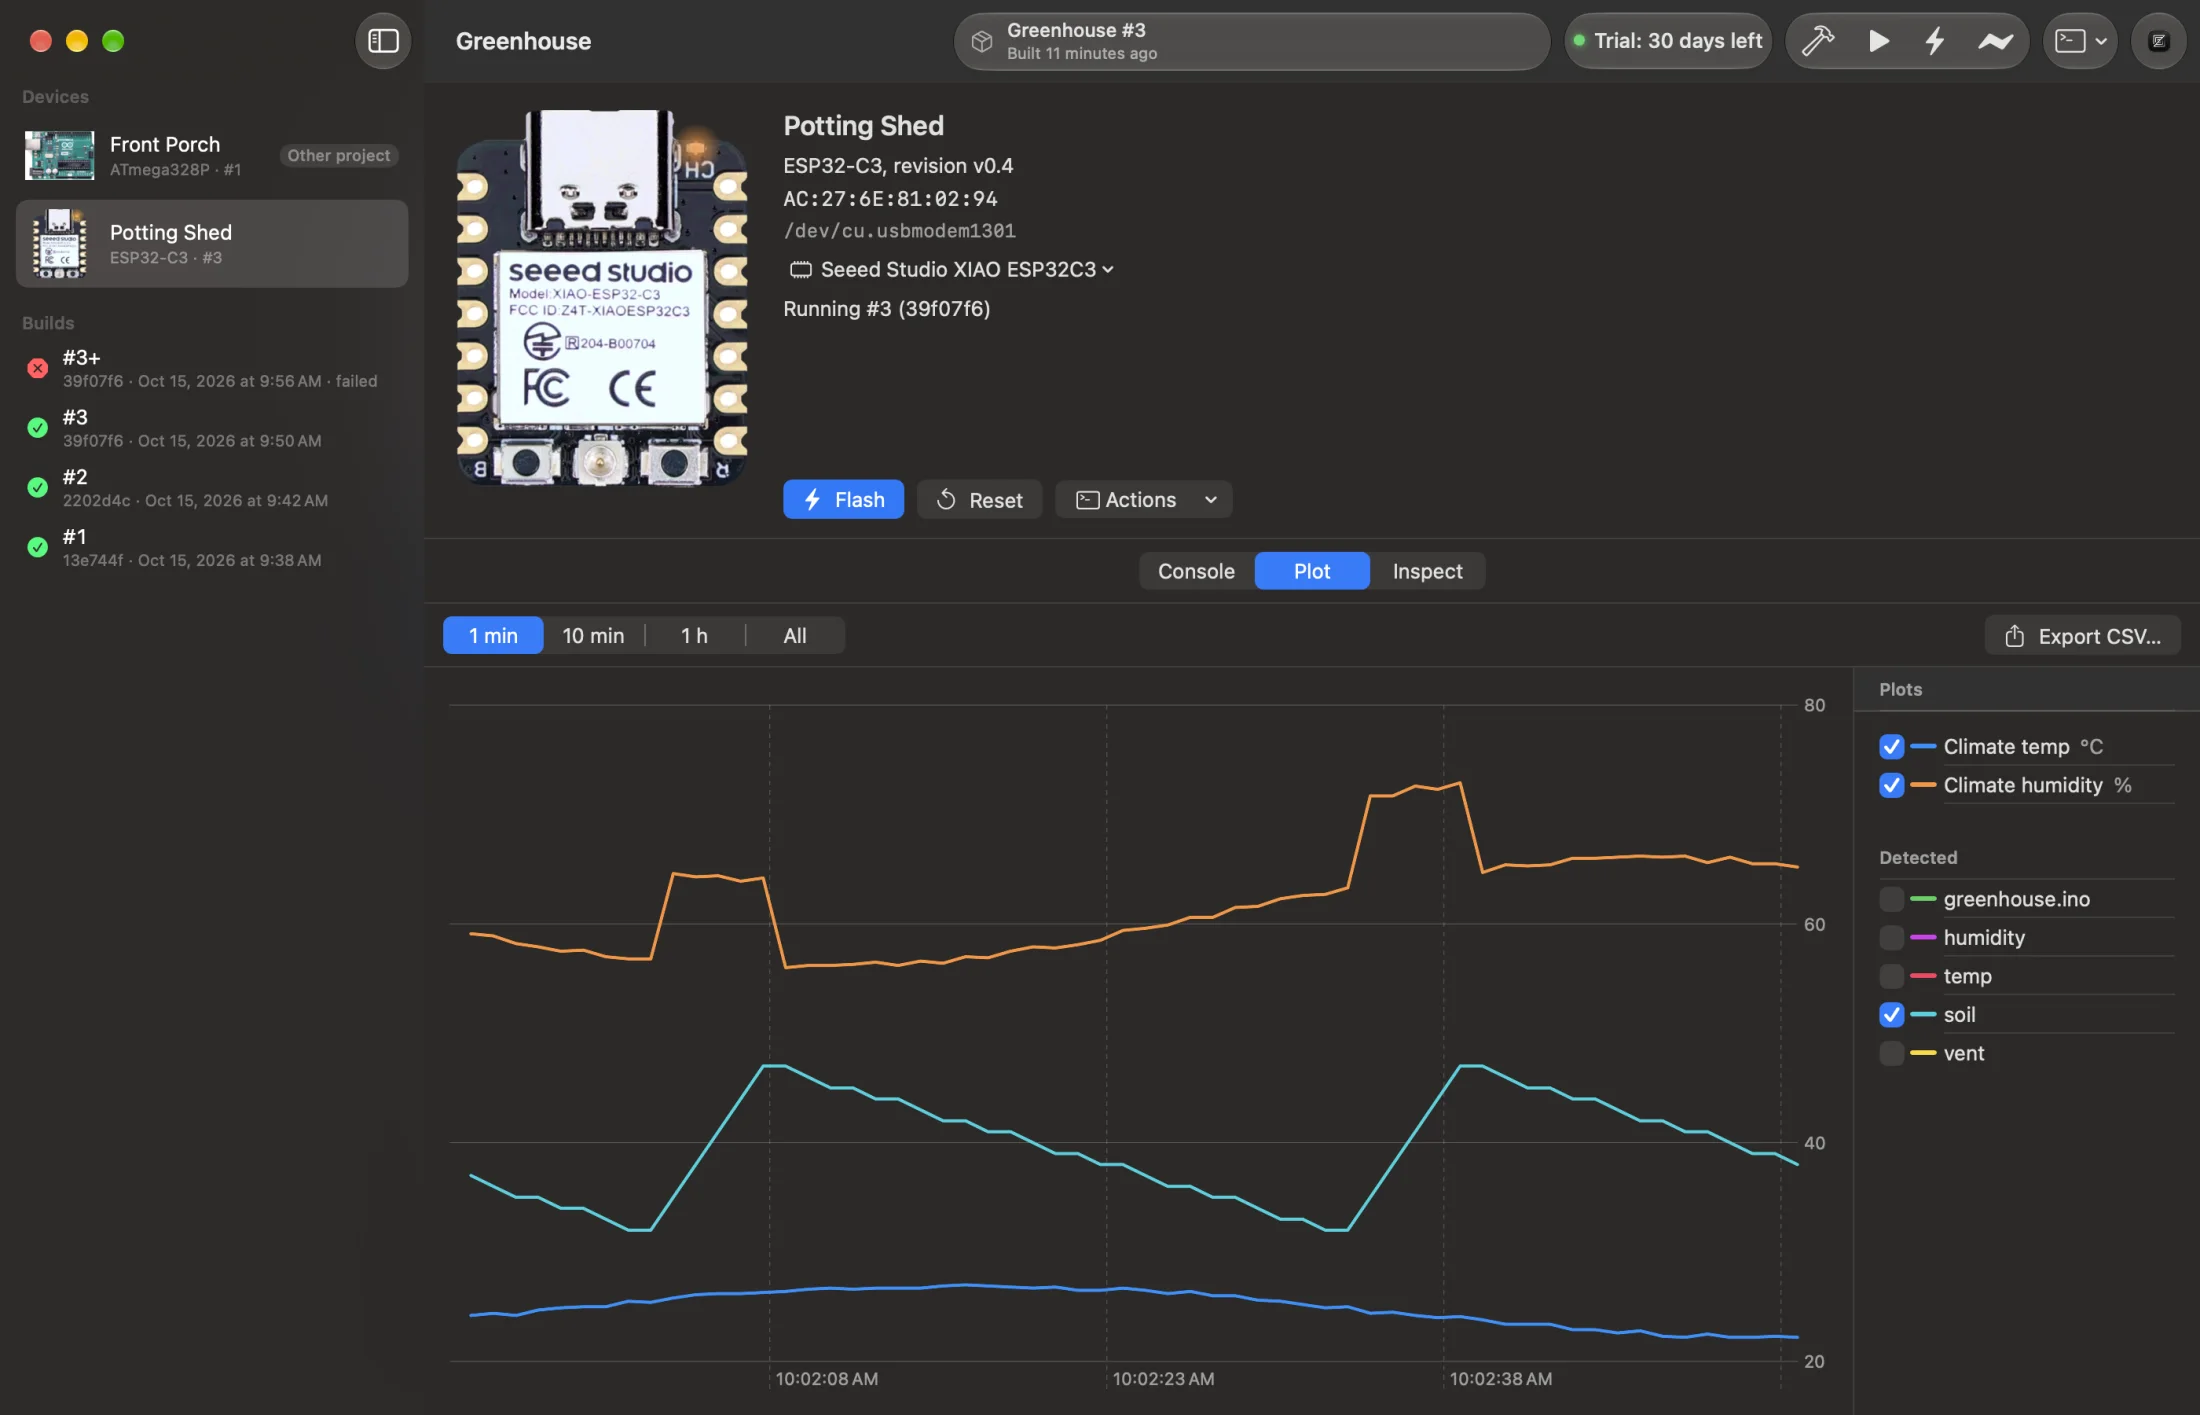Image resolution: width=2200 pixels, height=1415 pixels.
Task: Click the Export CSV share icon
Action: pyautogui.click(x=2014, y=636)
